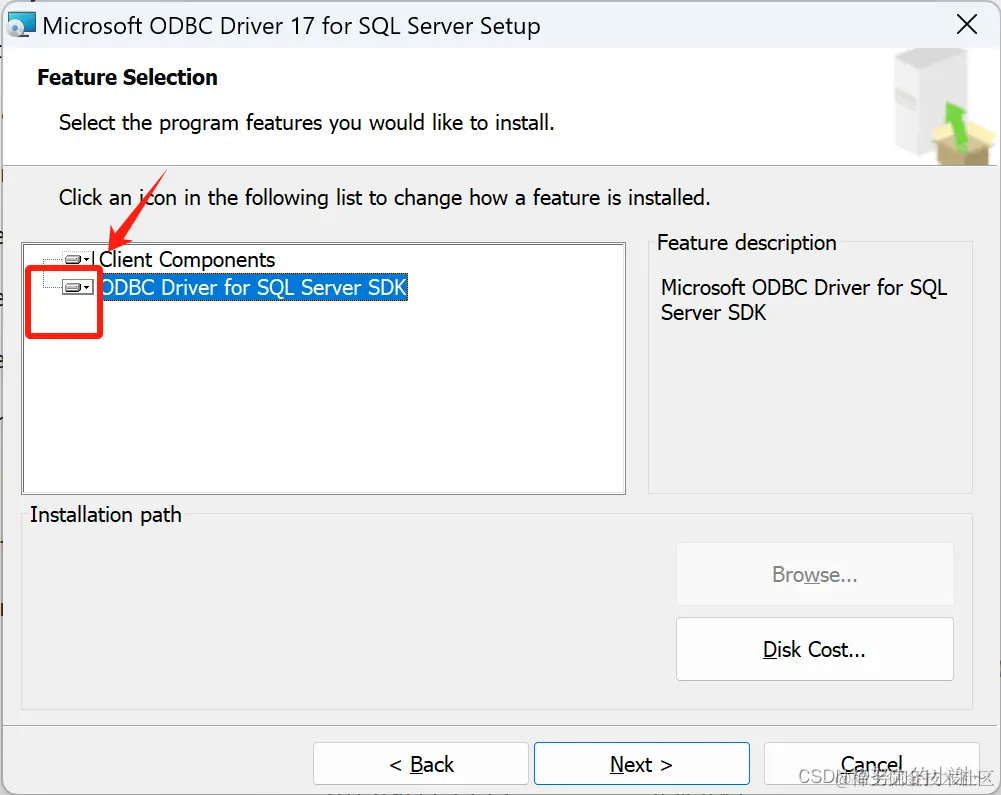Close the Setup window

(967, 25)
